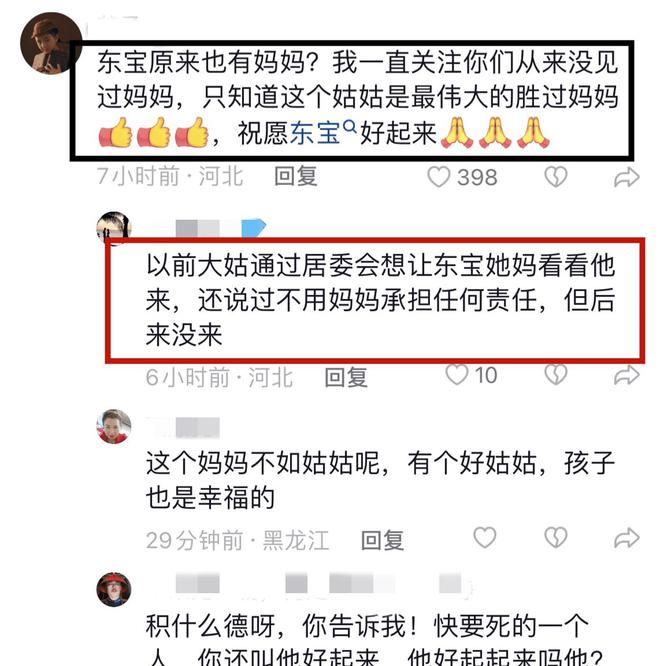Reply to the 6小时前 comment
Screen dimensions: 660x666
346,377
